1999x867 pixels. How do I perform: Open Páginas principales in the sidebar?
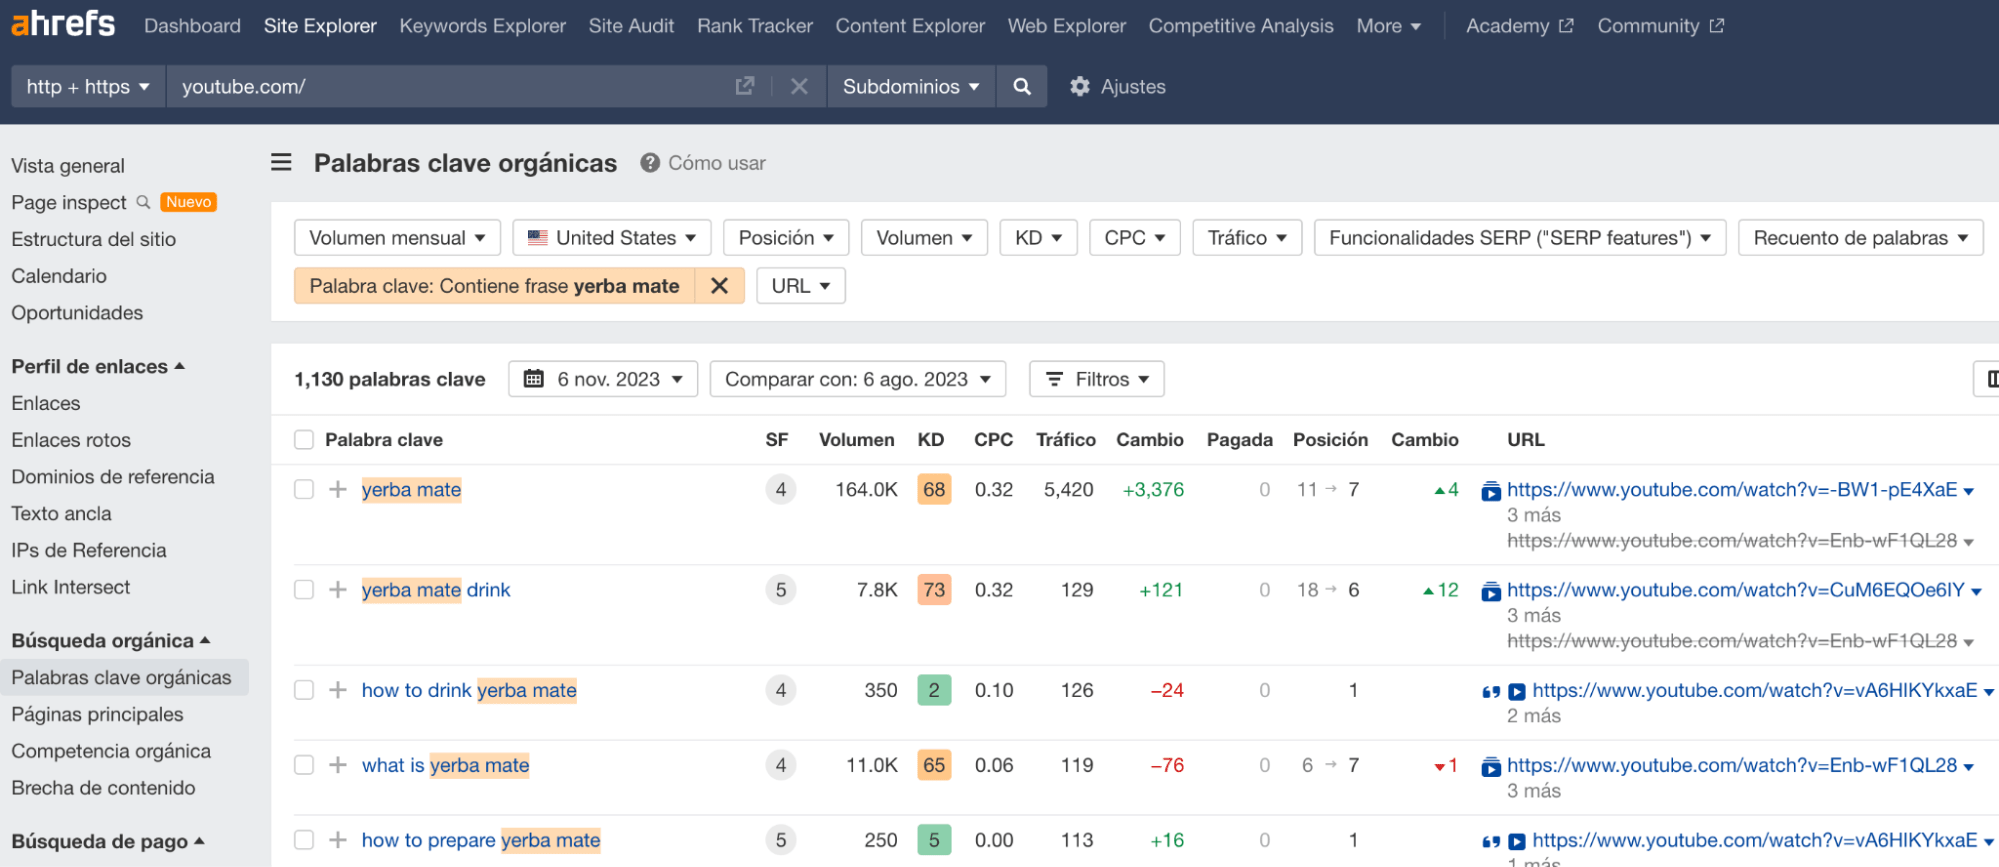(97, 714)
